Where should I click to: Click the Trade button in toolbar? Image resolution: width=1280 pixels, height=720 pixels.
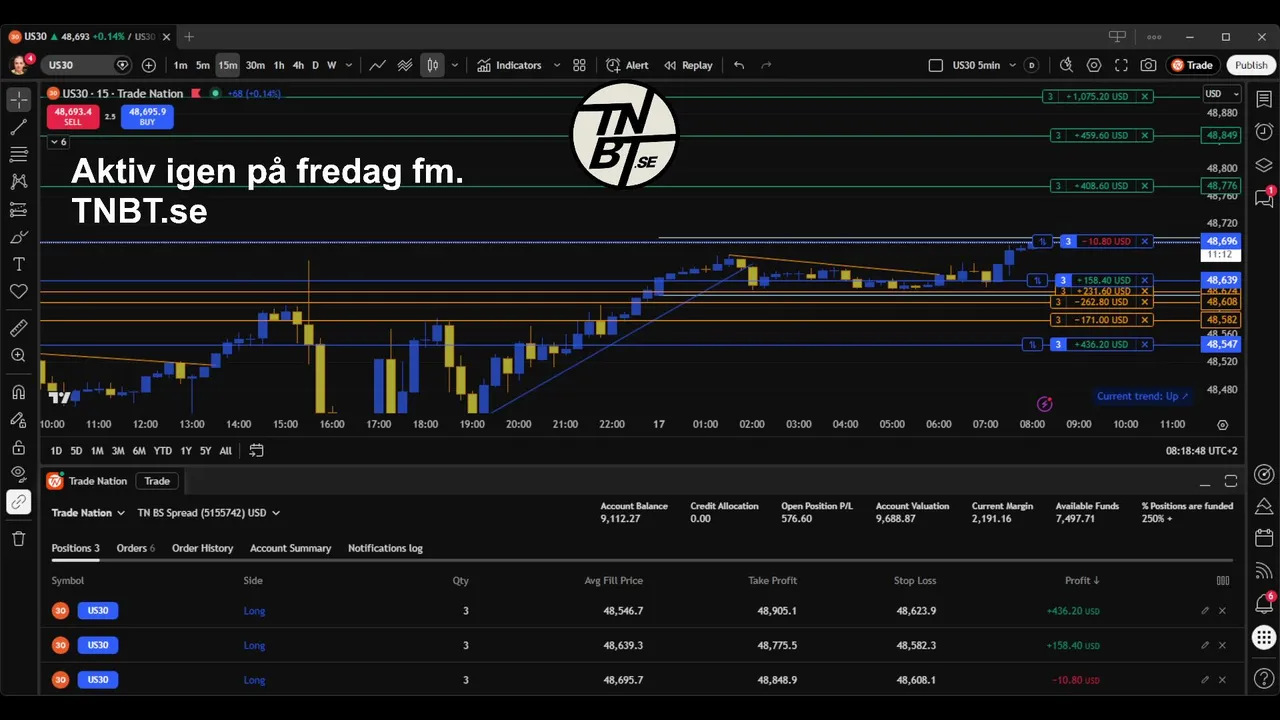1192,65
